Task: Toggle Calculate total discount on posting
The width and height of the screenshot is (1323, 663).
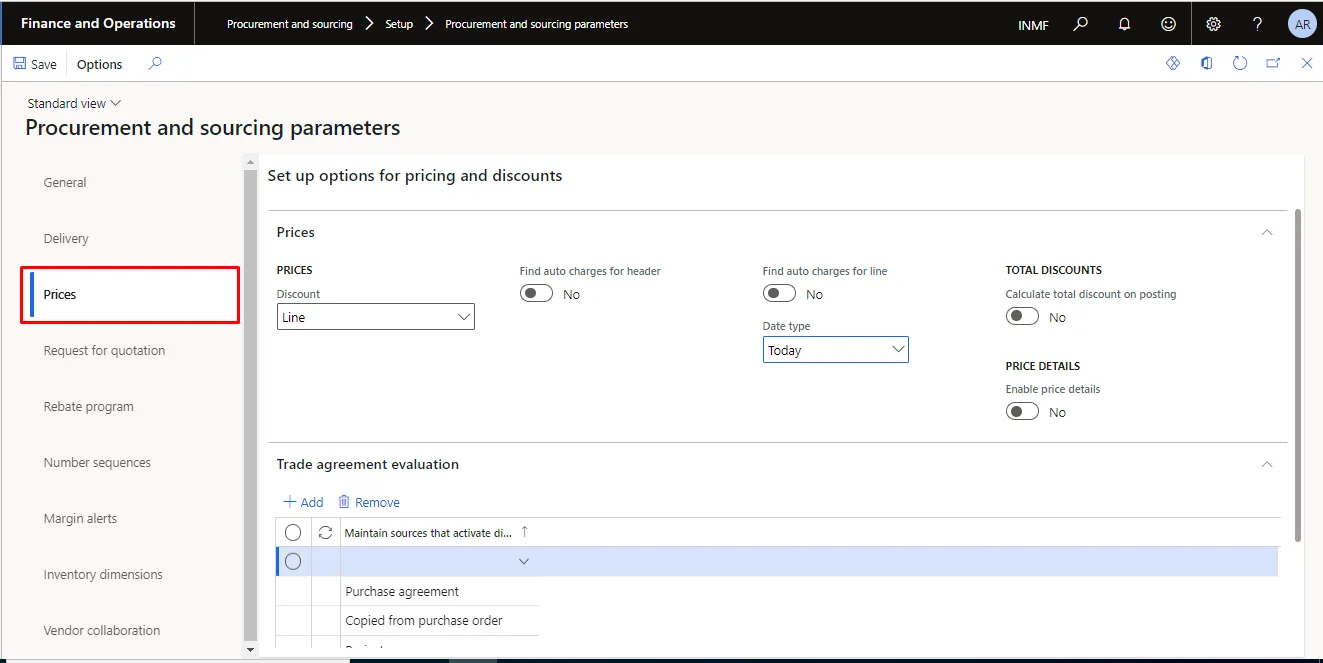Action: pos(1022,317)
